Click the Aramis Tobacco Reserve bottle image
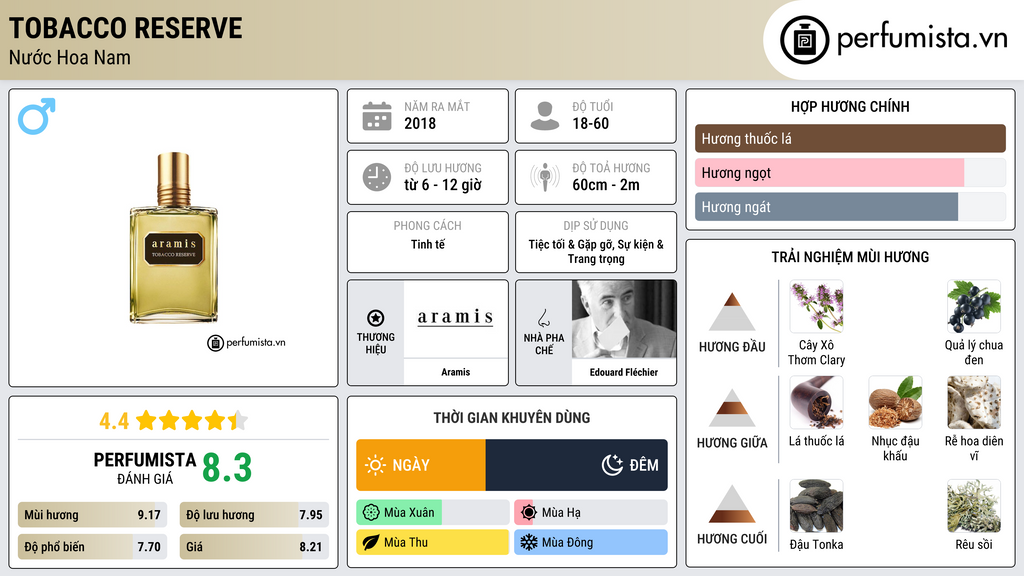This screenshot has width=1024, height=576. (174, 238)
